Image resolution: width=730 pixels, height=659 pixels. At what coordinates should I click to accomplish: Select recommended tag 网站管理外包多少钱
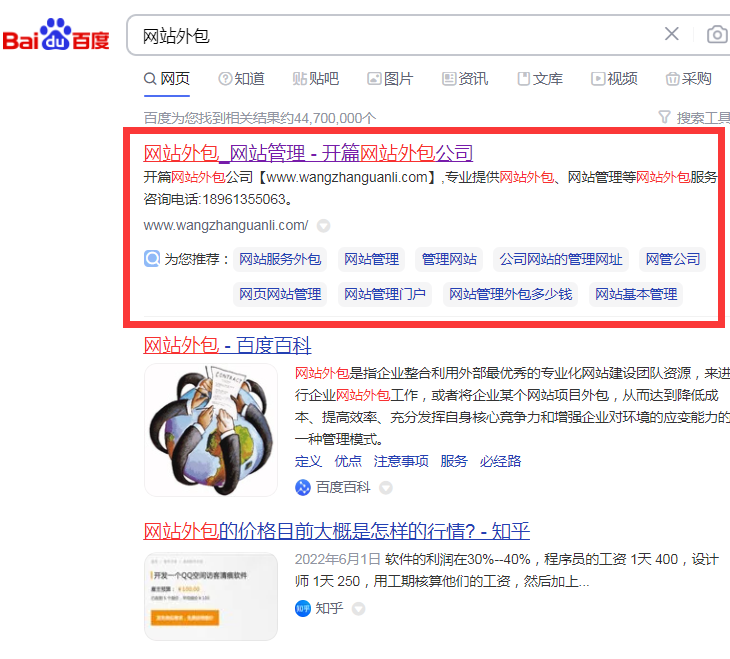click(510, 294)
